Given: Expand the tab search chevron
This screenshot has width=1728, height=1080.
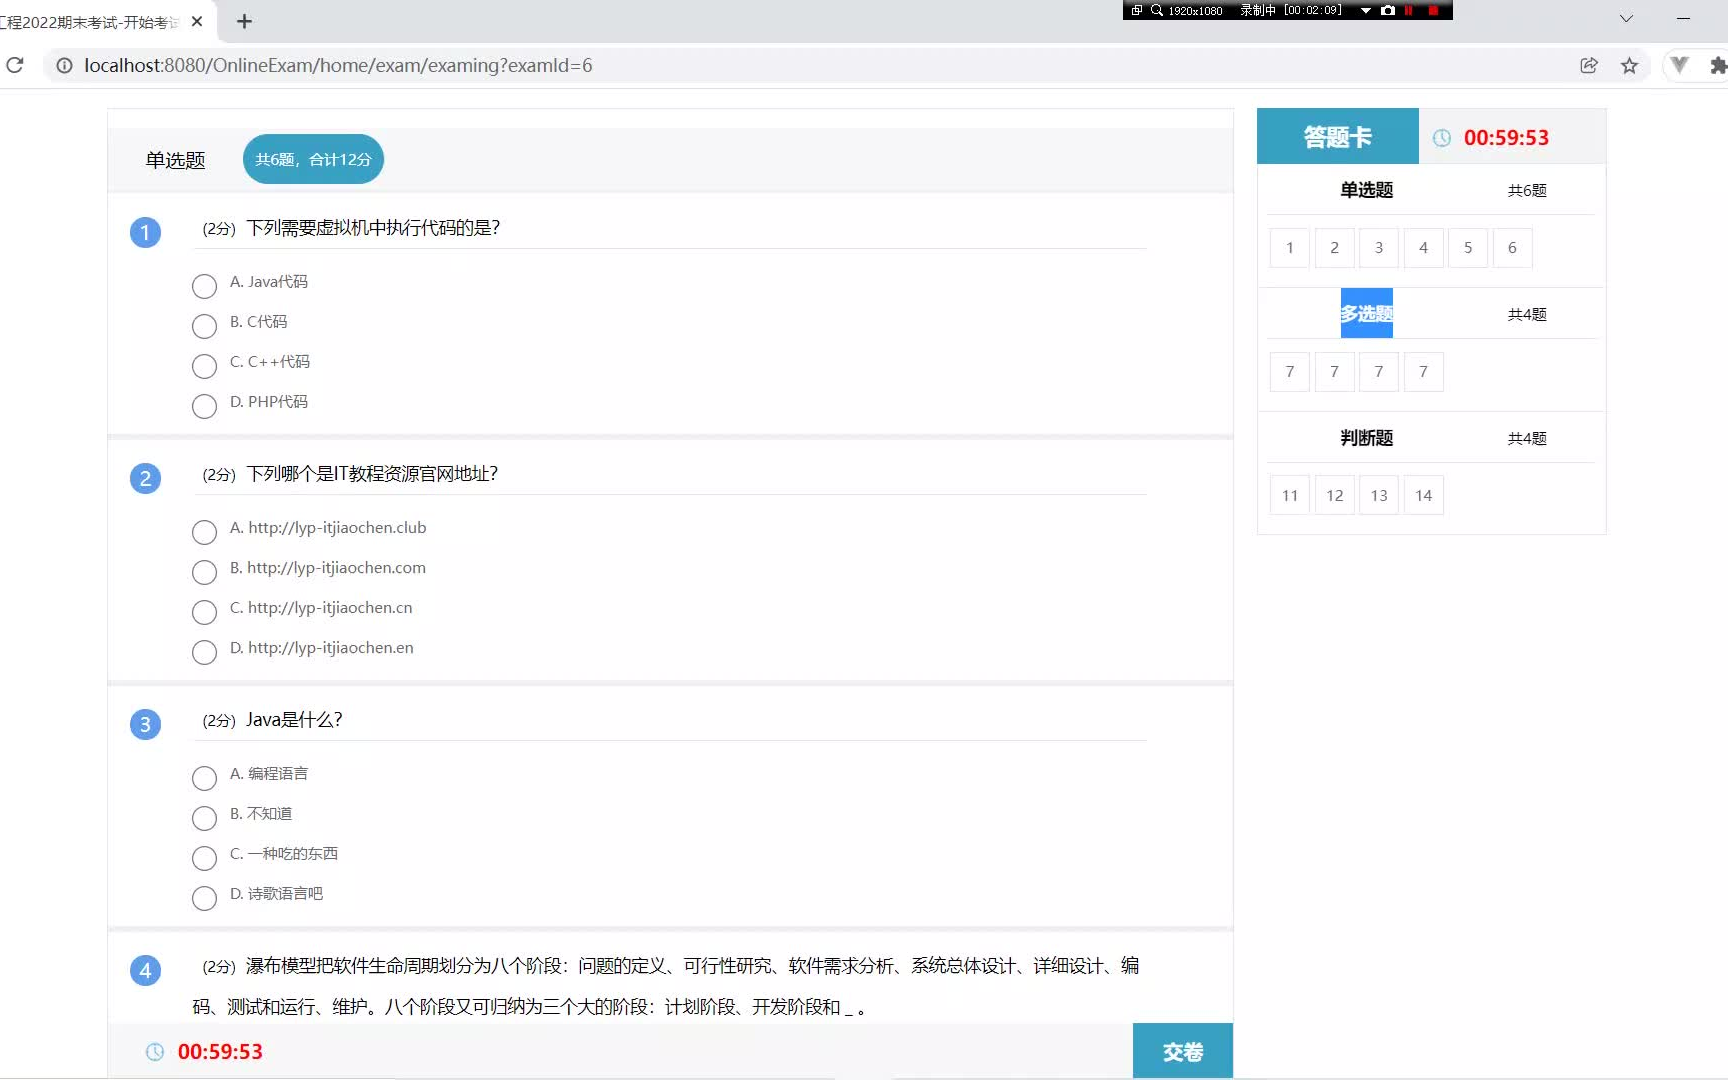Looking at the screenshot, I should pos(1626,19).
